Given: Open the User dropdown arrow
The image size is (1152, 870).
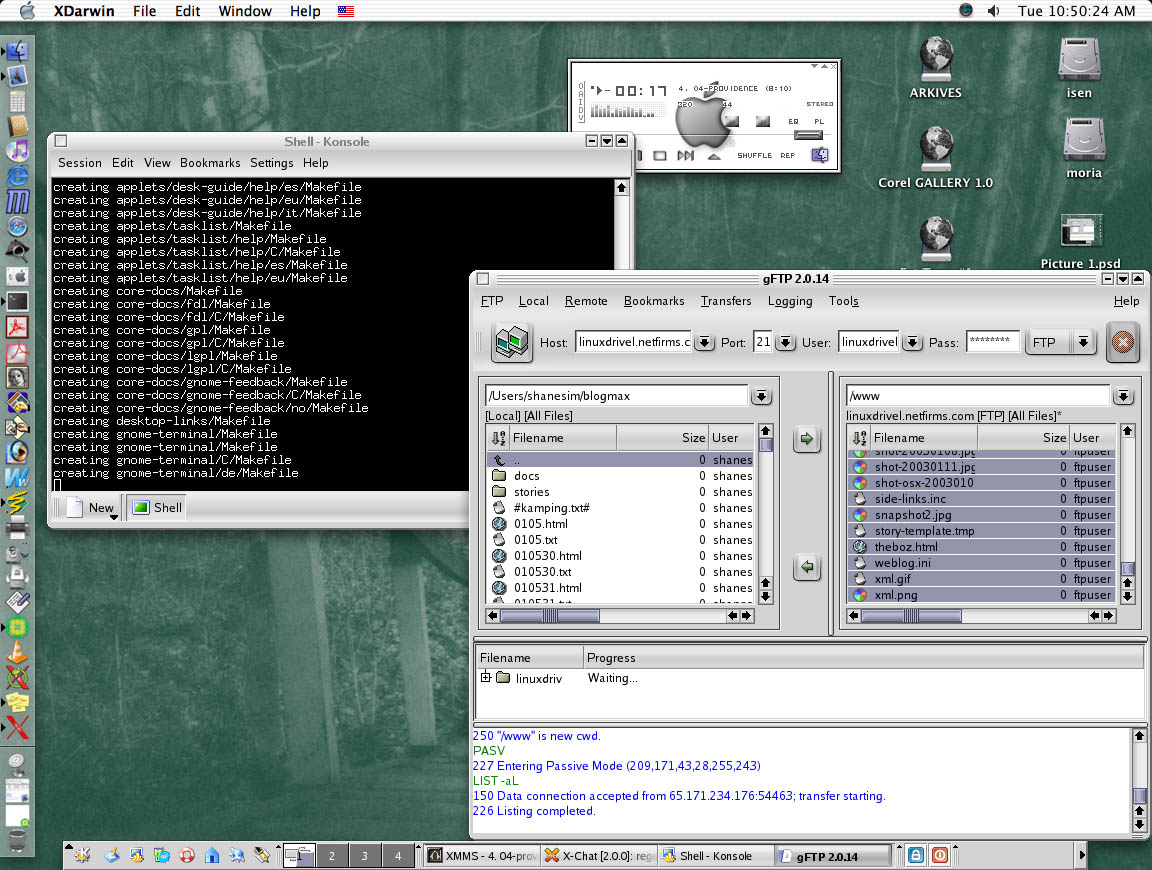Looking at the screenshot, I should coord(912,342).
